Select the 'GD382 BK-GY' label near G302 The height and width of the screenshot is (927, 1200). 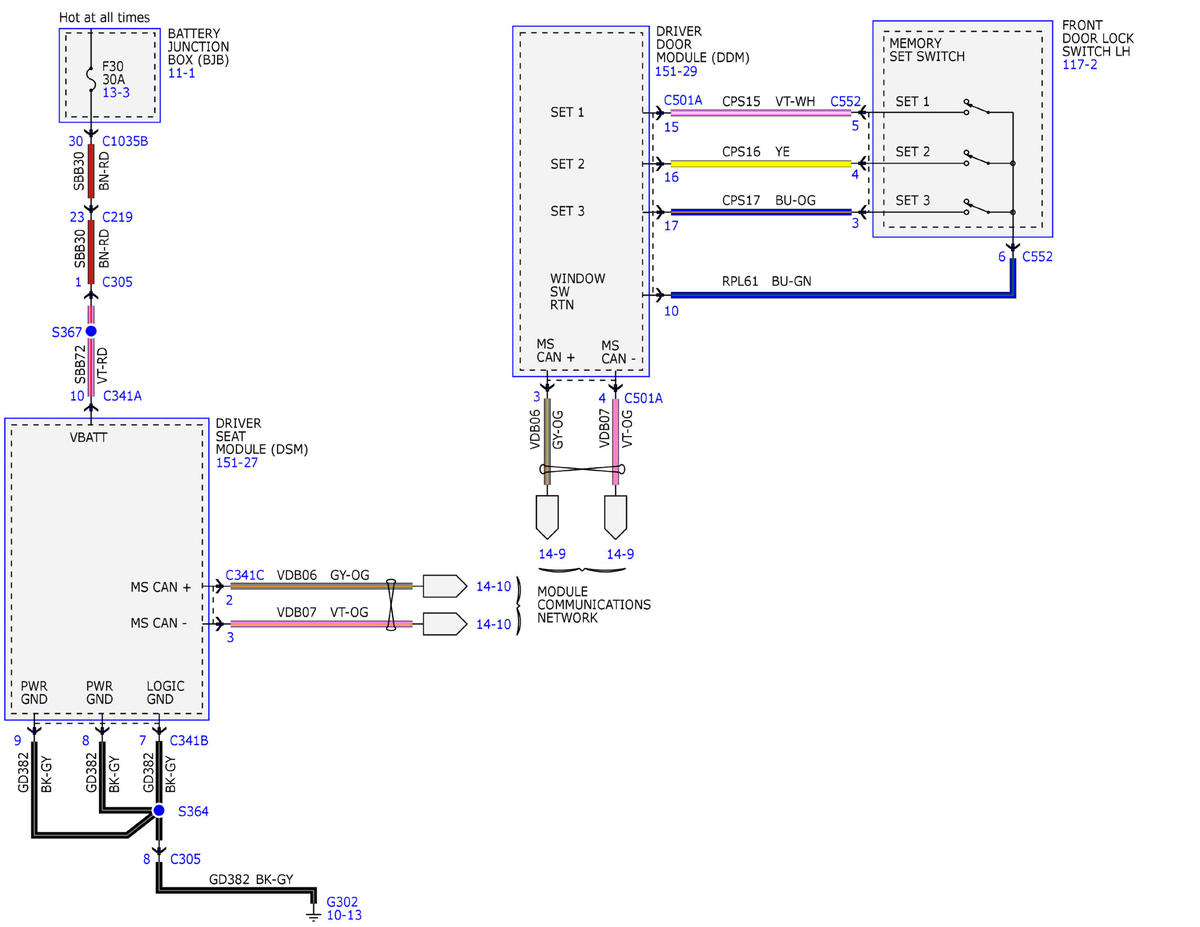tap(251, 881)
